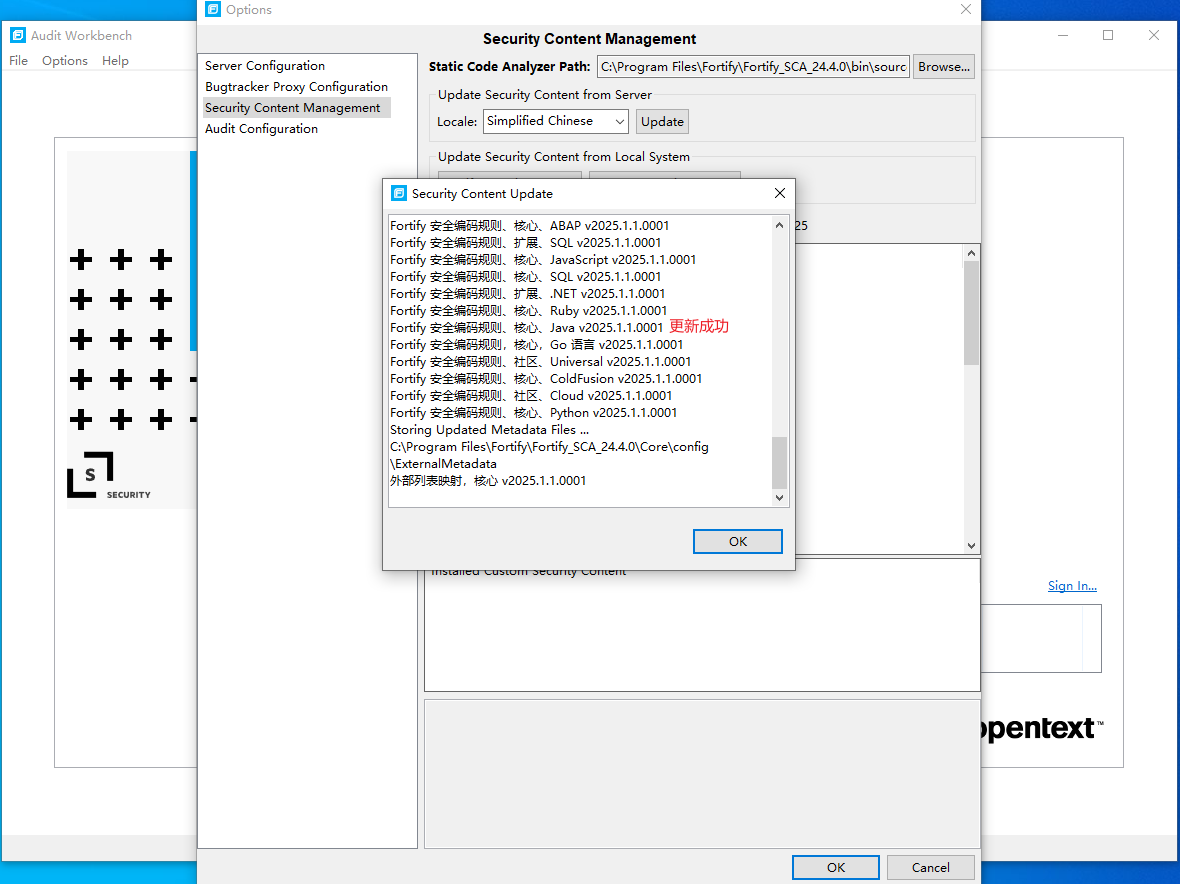Image resolution: width=1180 pixels, height=884 pixels.
Task: Click the Options window title icon
Action: [213, 9]
